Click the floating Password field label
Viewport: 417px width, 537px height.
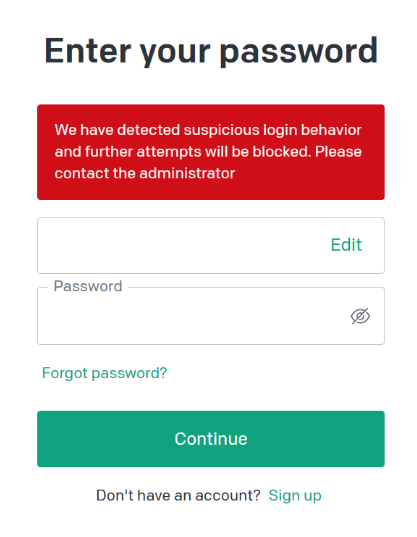click(88, 286)
